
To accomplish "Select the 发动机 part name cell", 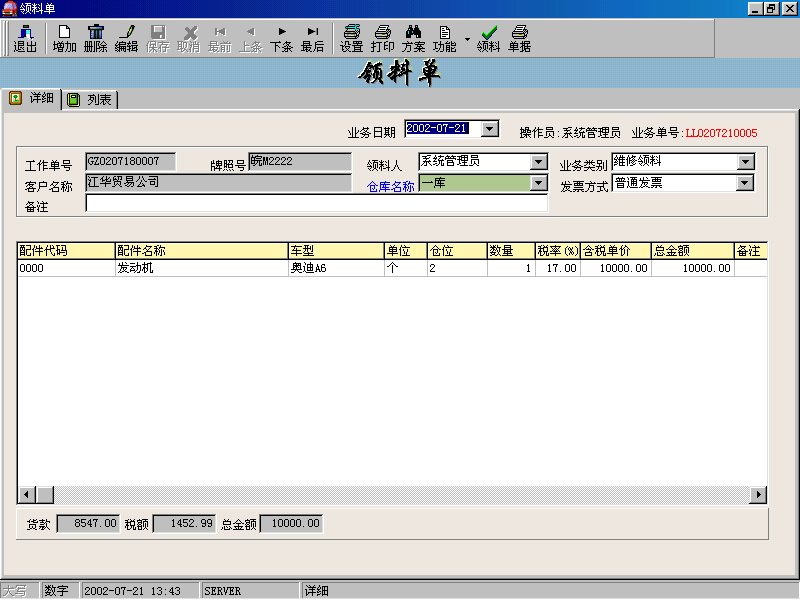I will click(202, 268).
